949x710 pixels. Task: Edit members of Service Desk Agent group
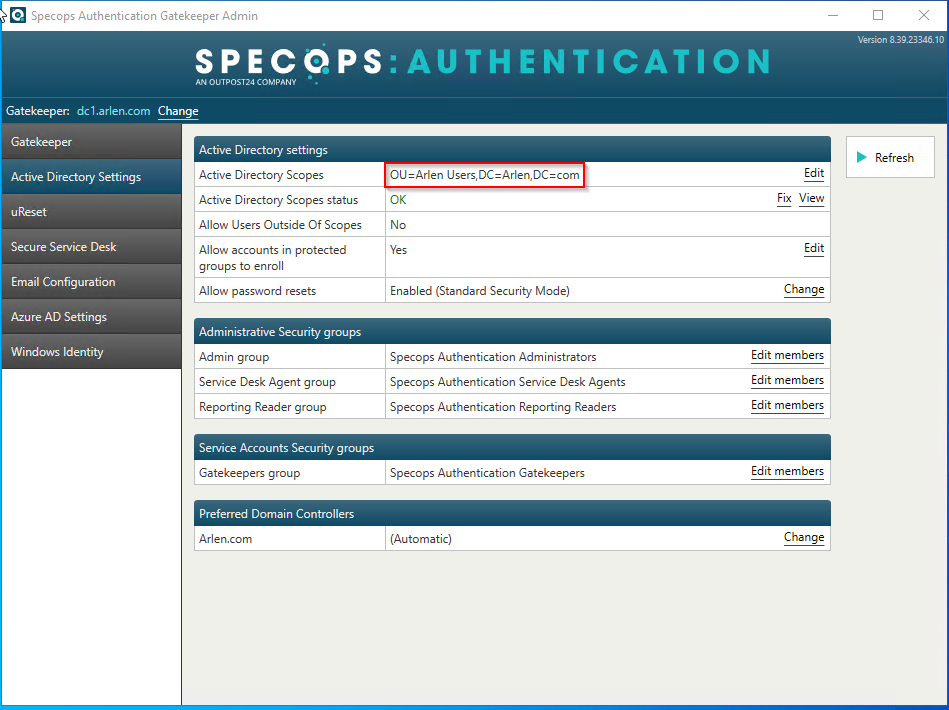787,380
